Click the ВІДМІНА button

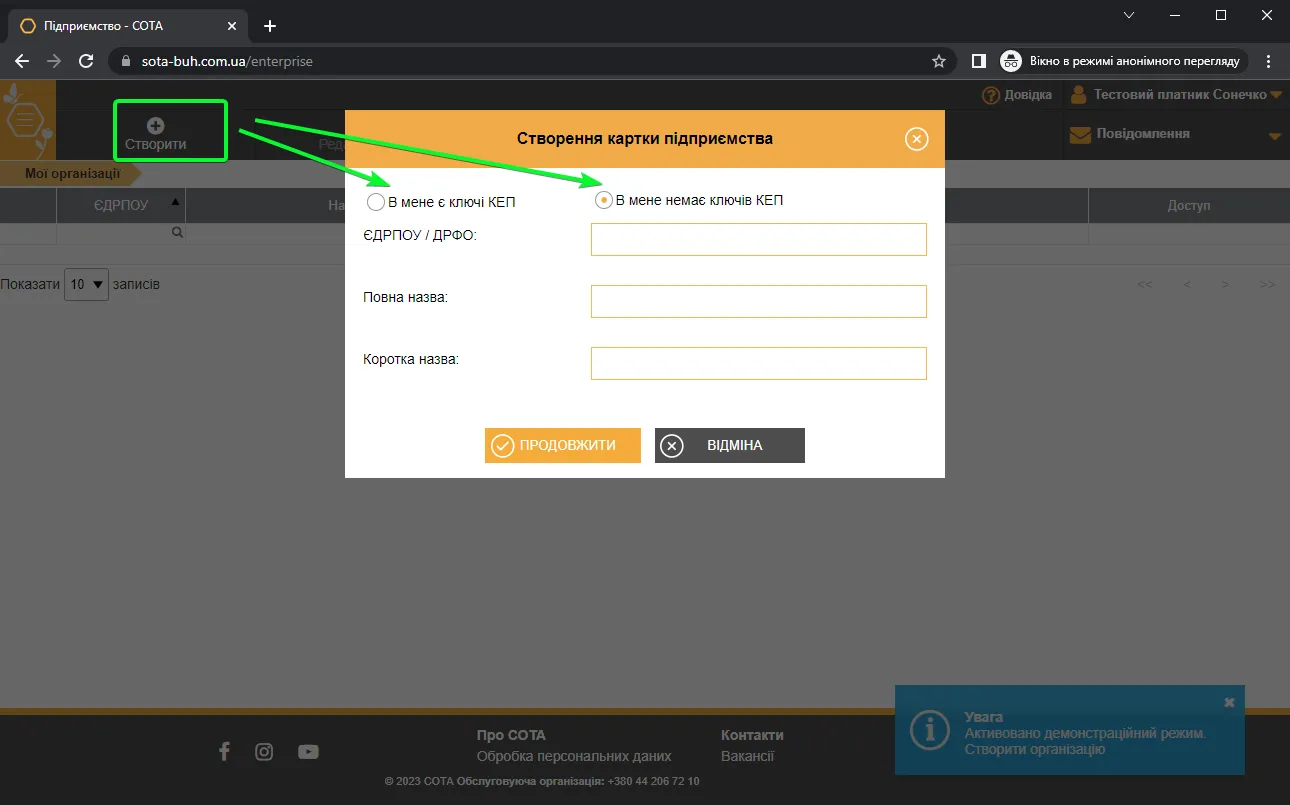pos(730,446)
